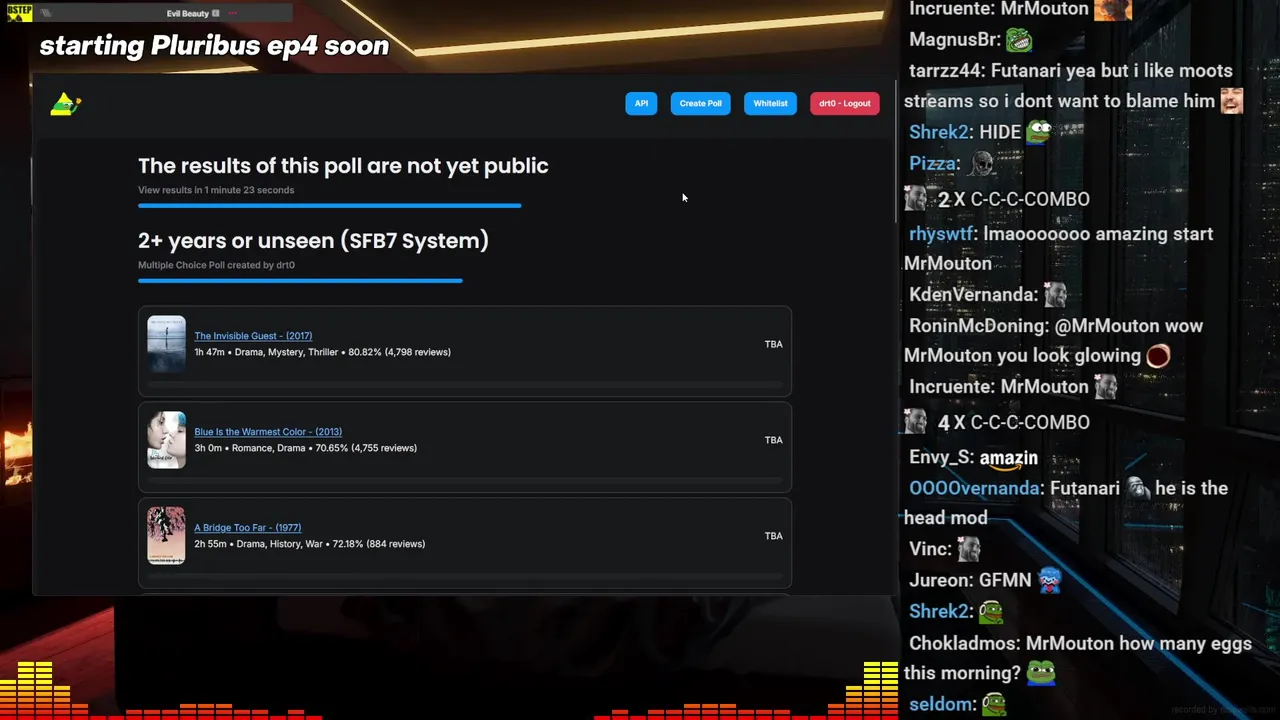The height and width of the screenshot is (720, 1280).
Task: Open The Invisible Guest - (2017) link
Action: point(253,336)
